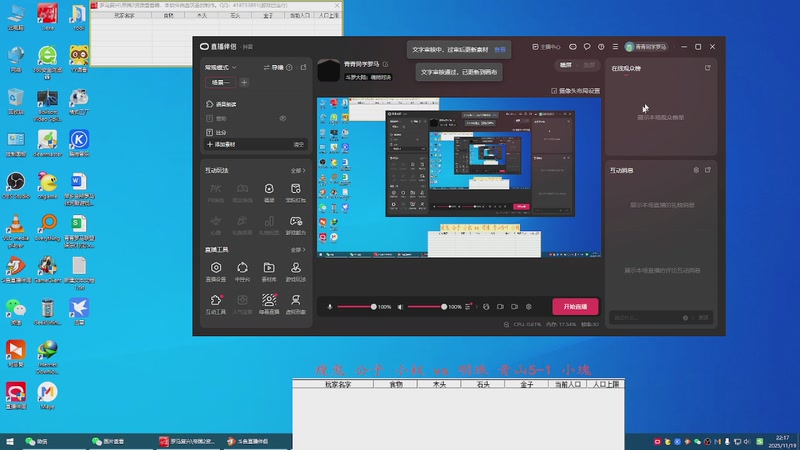
Task: Mute the microphone icon
Action: click(330, 307)
